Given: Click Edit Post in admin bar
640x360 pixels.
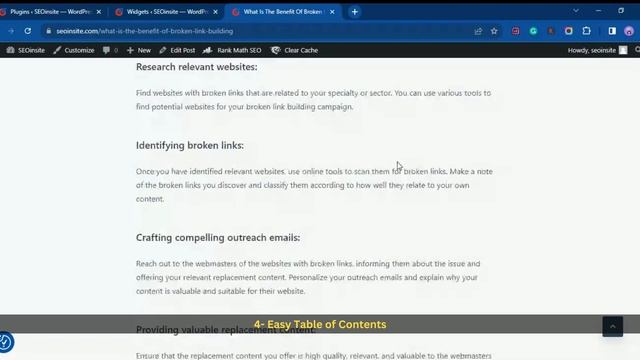Looking at the screenshot, I should 177,50.
